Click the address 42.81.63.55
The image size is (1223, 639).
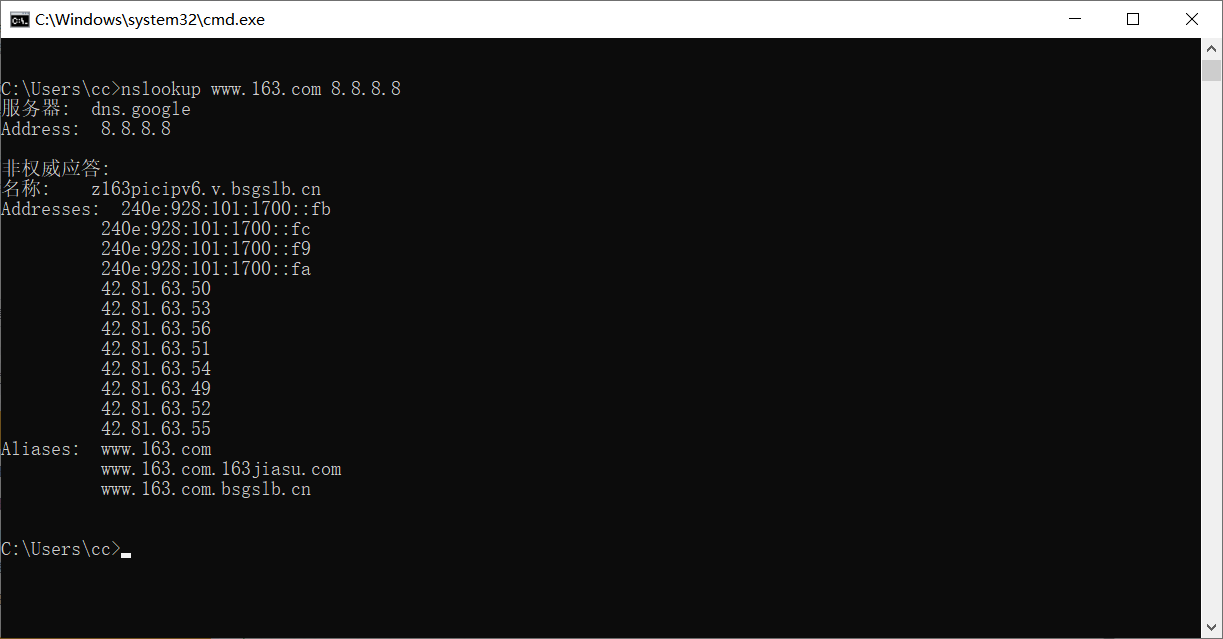[156, 429]
